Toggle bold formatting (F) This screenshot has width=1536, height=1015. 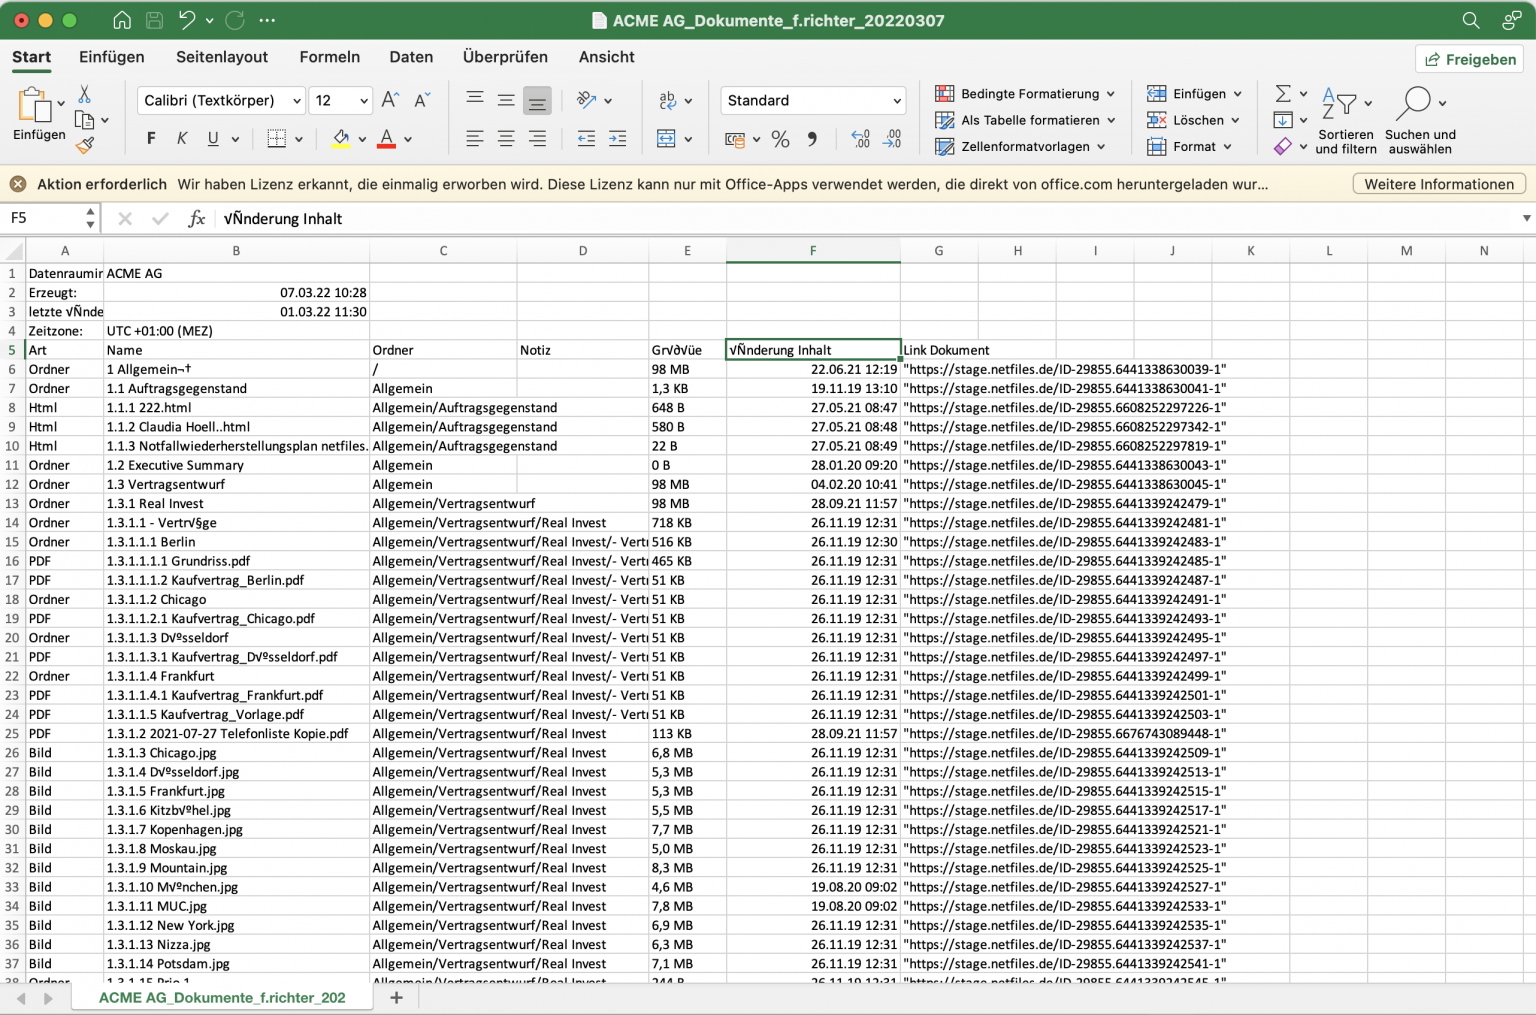coord(151,139)
